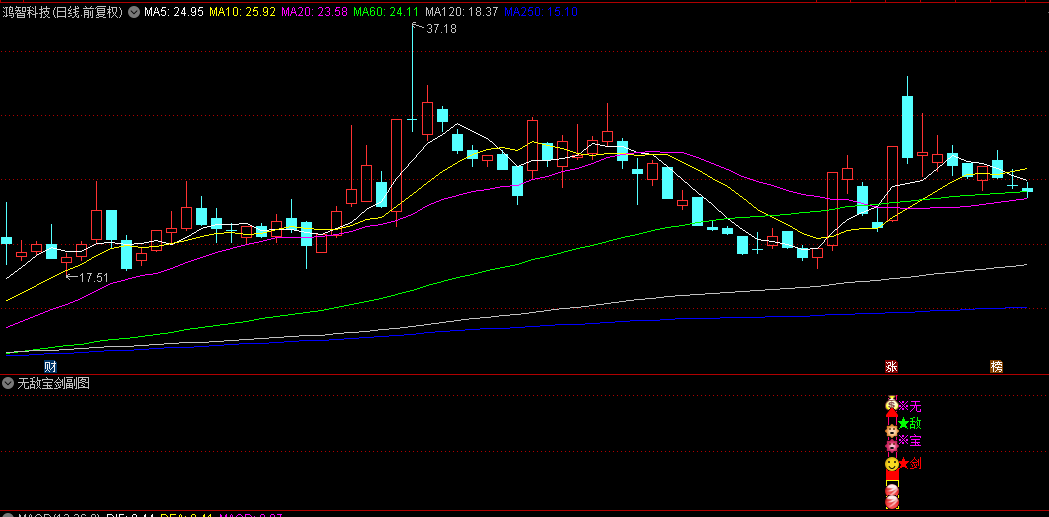Image resolution: width=1049 pixels, height=517 pixels.
Task: Click the upper red ball icon
Action: [892, 490]
